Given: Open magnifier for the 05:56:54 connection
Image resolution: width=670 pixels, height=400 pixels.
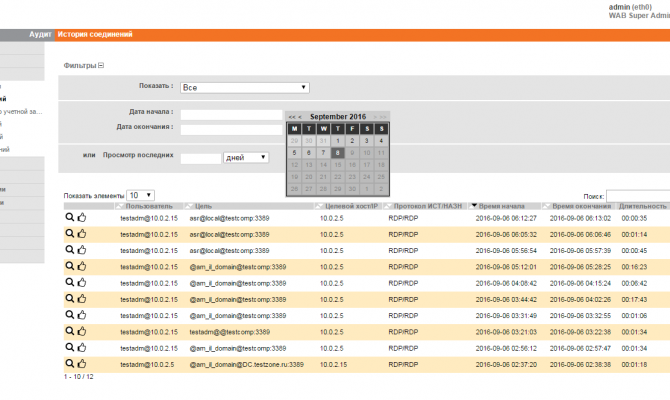Looking at the screenshot, I should (69, 250).
